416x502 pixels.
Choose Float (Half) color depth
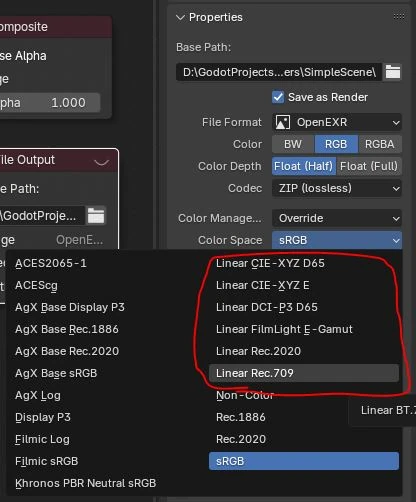click(x=304, y=166)
